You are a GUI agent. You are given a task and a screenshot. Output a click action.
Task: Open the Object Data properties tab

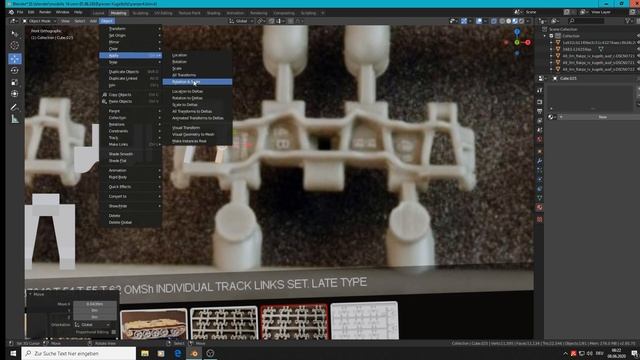click(540, 198)
